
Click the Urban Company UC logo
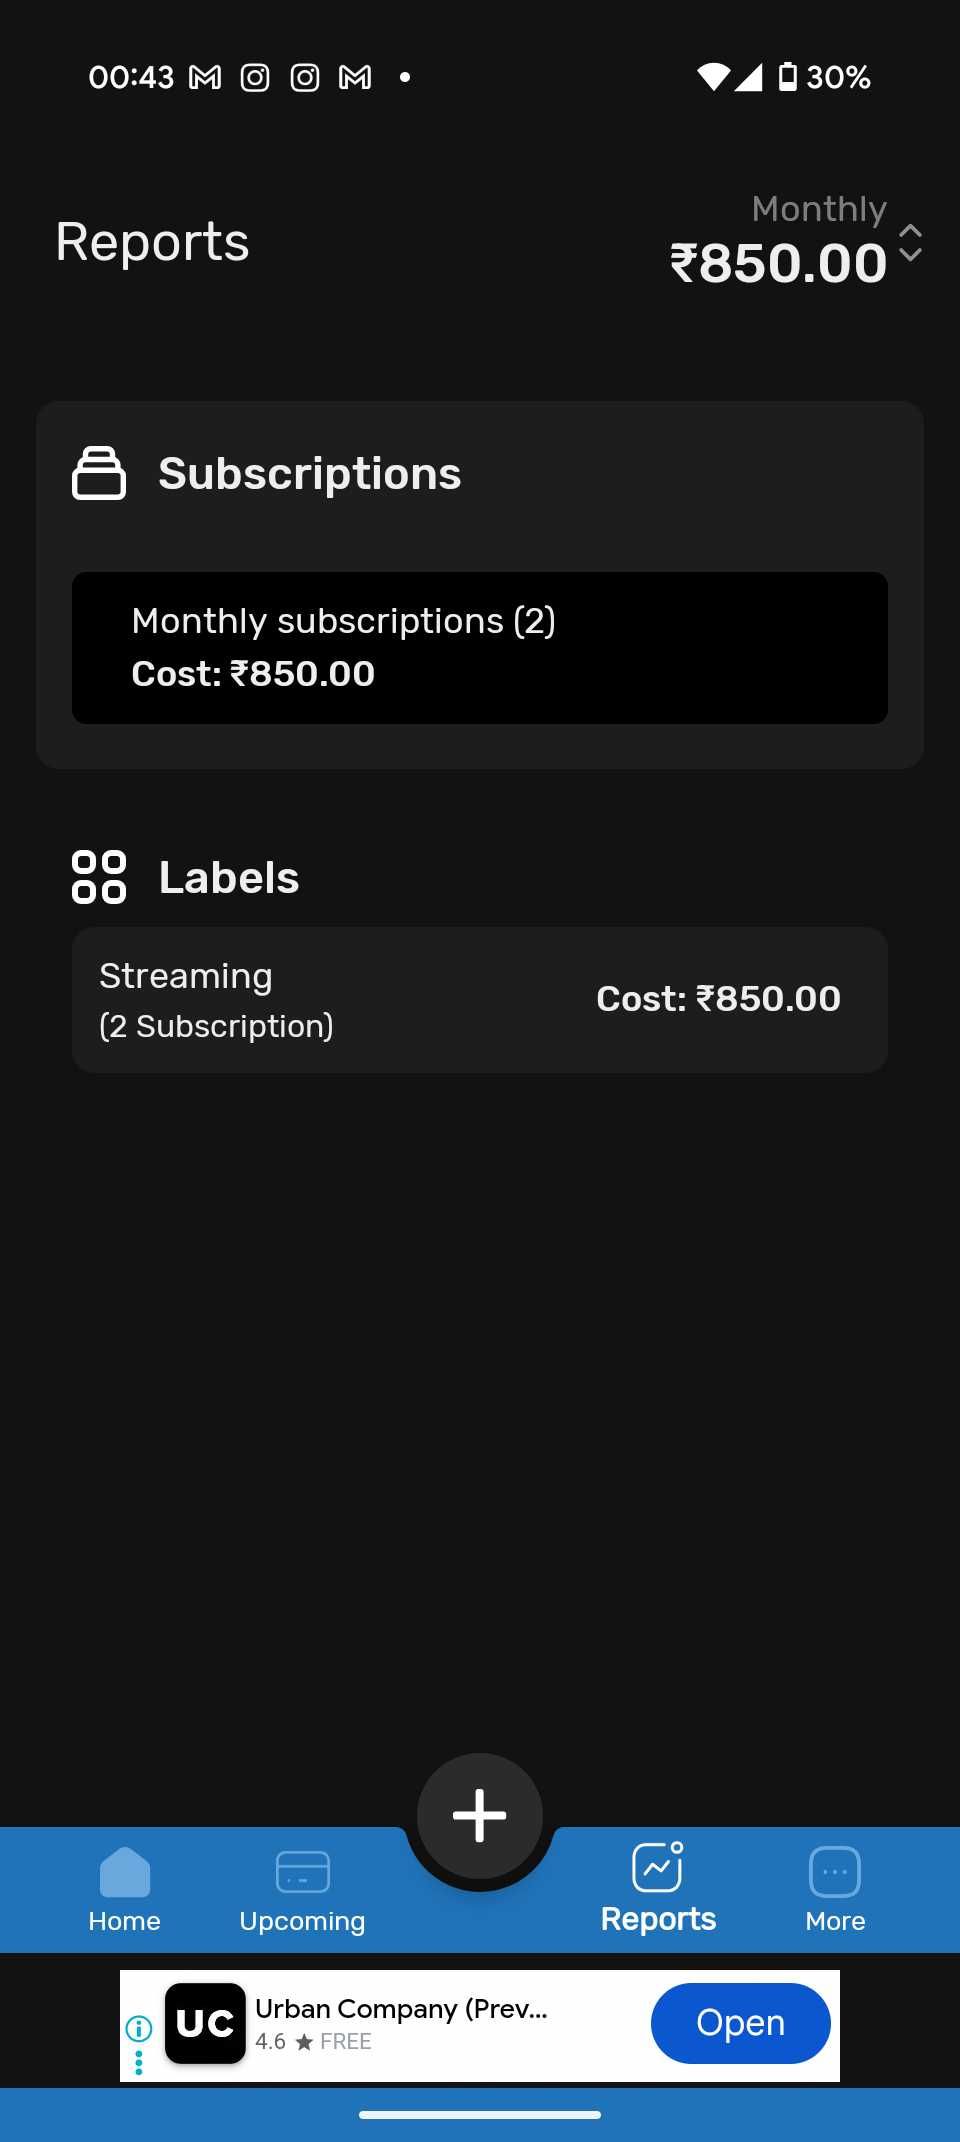click(x=205, y=2023)
